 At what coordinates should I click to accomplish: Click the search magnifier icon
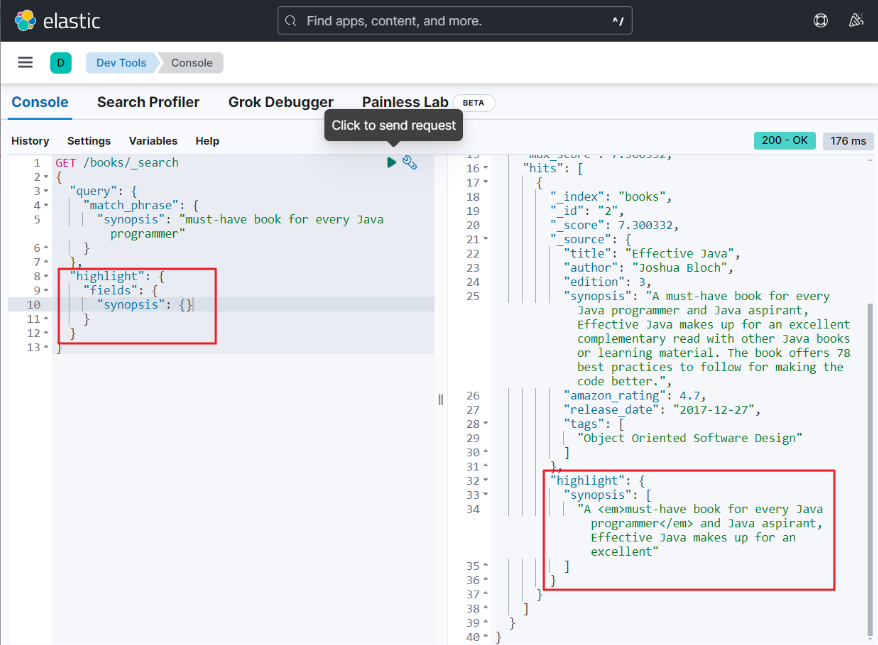pos(291,21)
